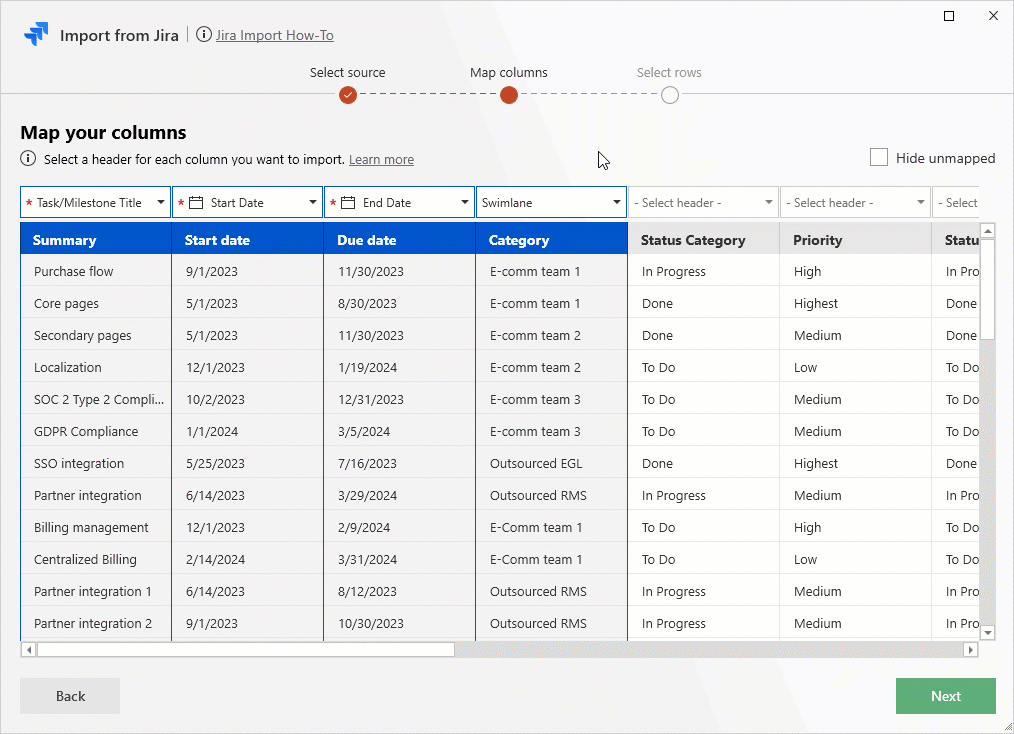The image size is (1014, 734).
Task: Open the Jira Import How-To link
Action: tap(274, 34)
